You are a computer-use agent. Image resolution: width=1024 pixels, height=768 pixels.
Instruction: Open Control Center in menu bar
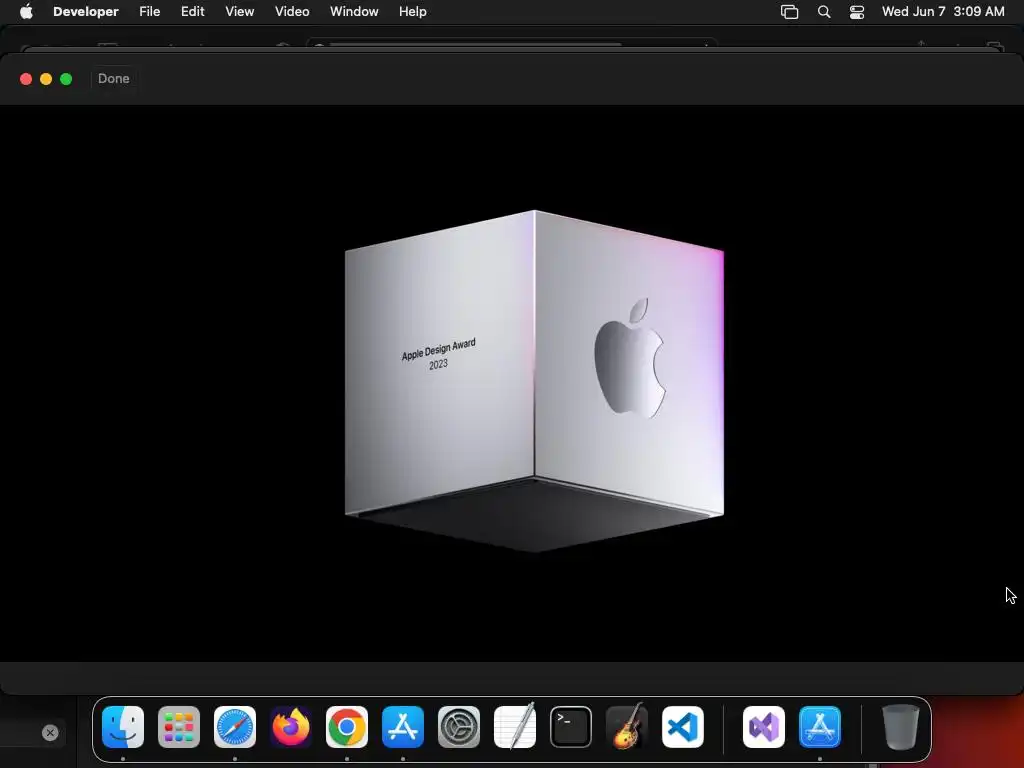[x=857, y=12]
